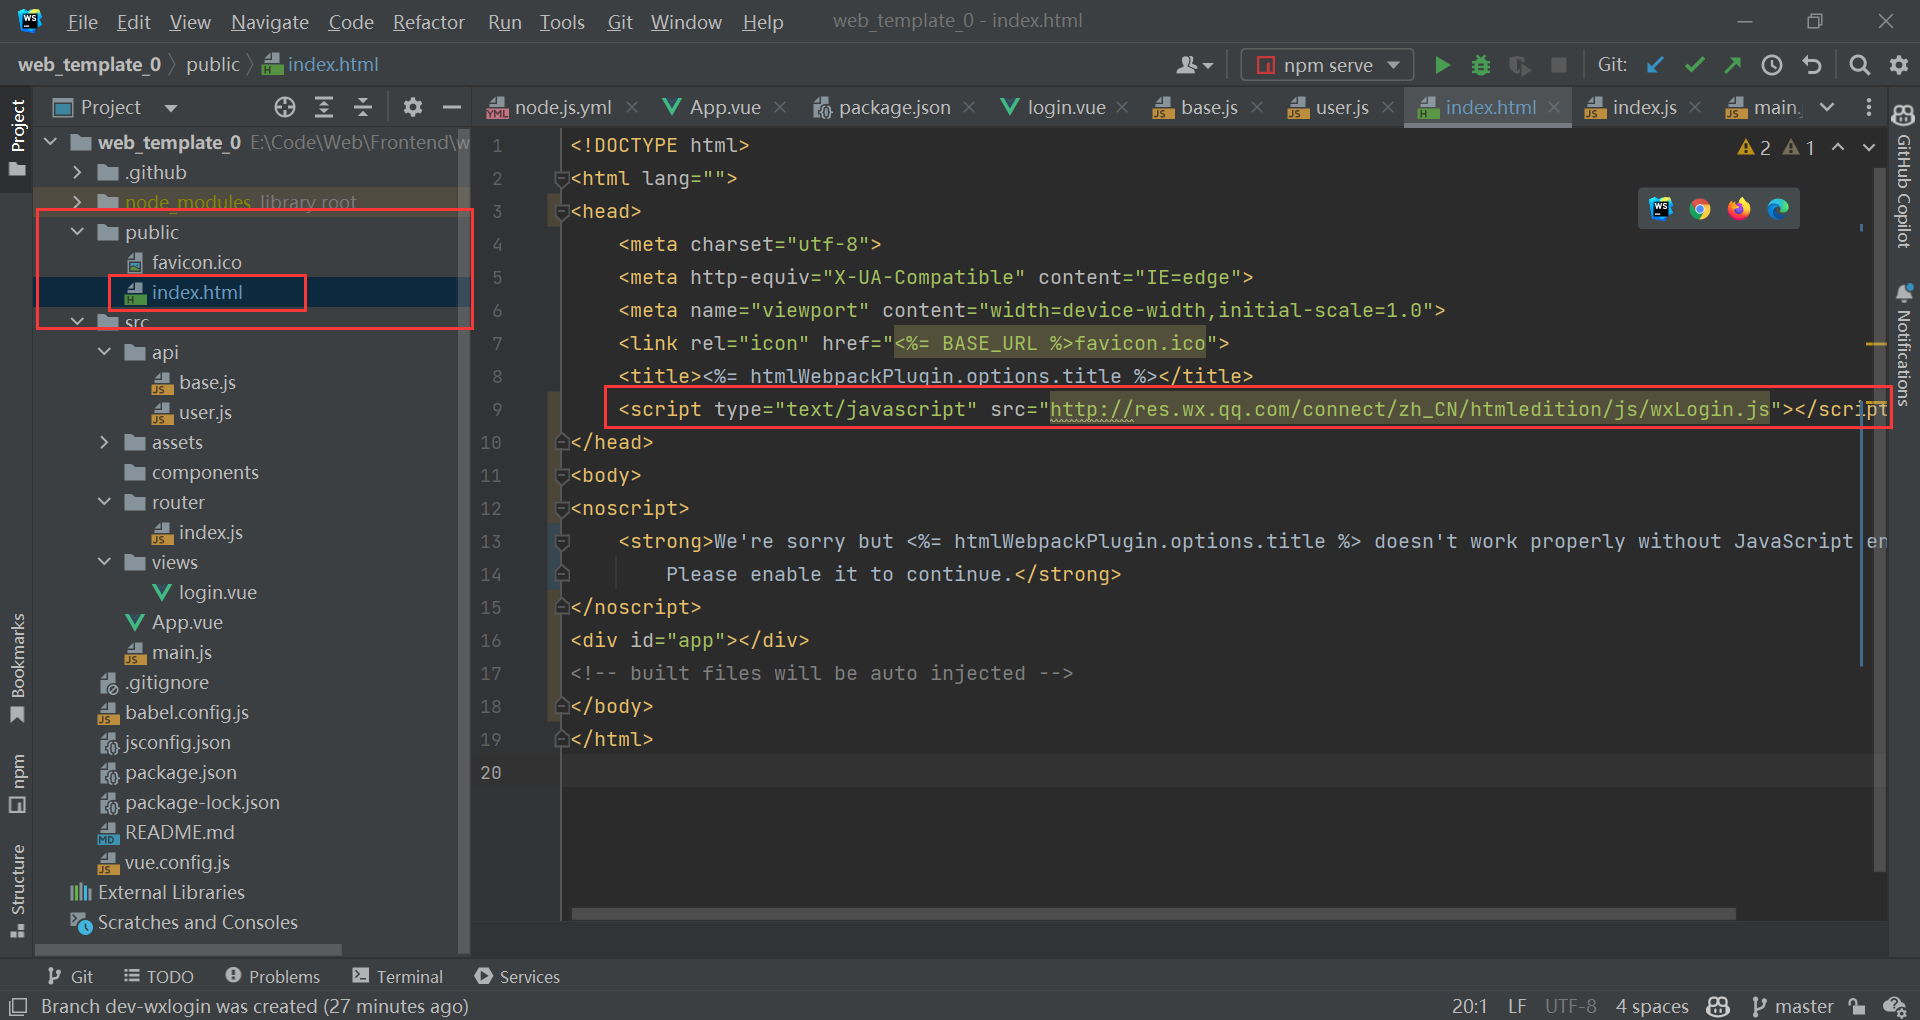1920x1020 pixels.
Task: Click the master branch status widget
Action: (x=1793, y=1006)
